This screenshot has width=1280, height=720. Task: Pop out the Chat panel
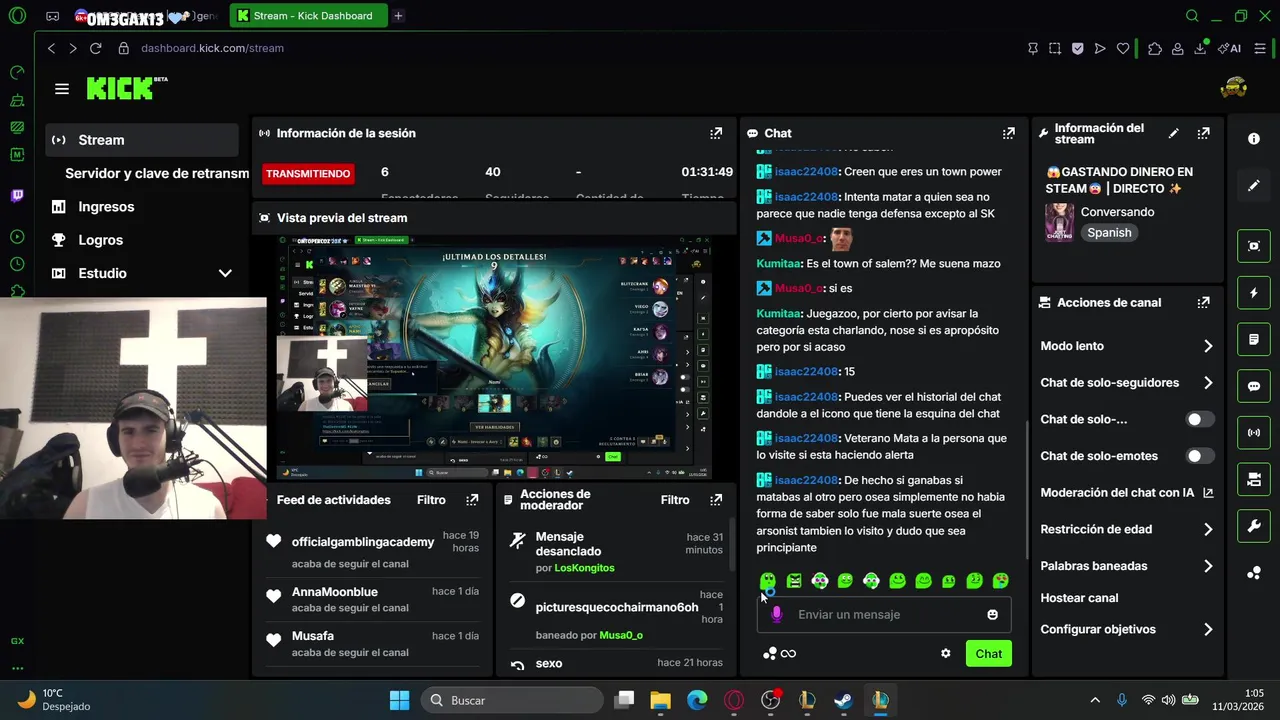tap(1009, 133)
